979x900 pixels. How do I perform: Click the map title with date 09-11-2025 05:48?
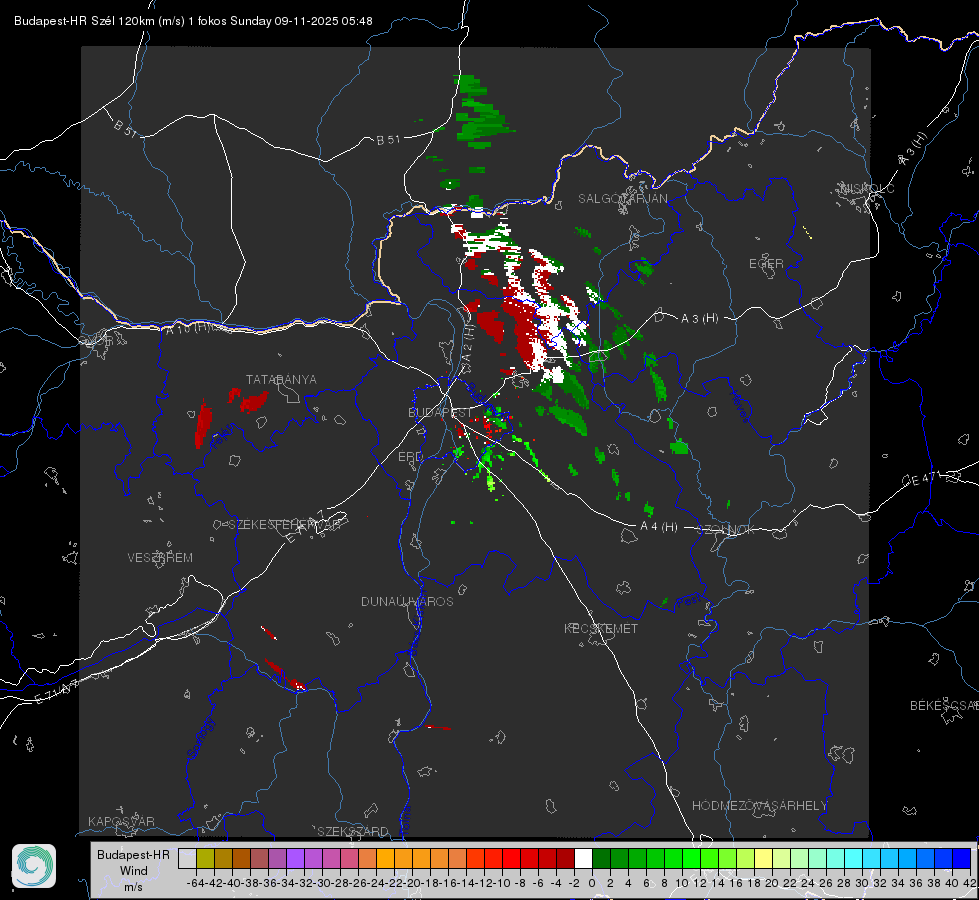click(x=194, y=21)
